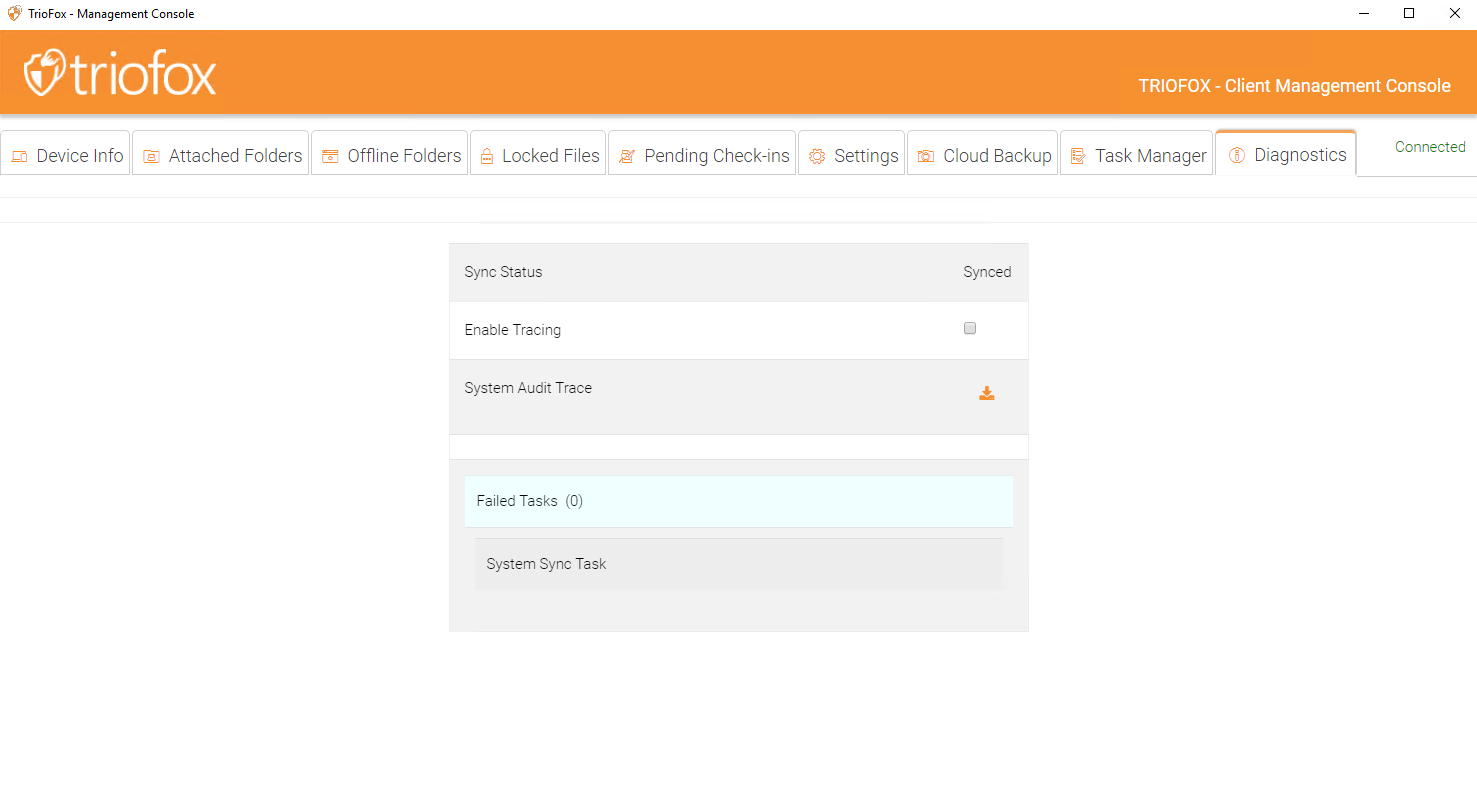Switch to the Attached Folders tab
The height and width of the screenshot is (799, 1477).
[x=221, y=155]
